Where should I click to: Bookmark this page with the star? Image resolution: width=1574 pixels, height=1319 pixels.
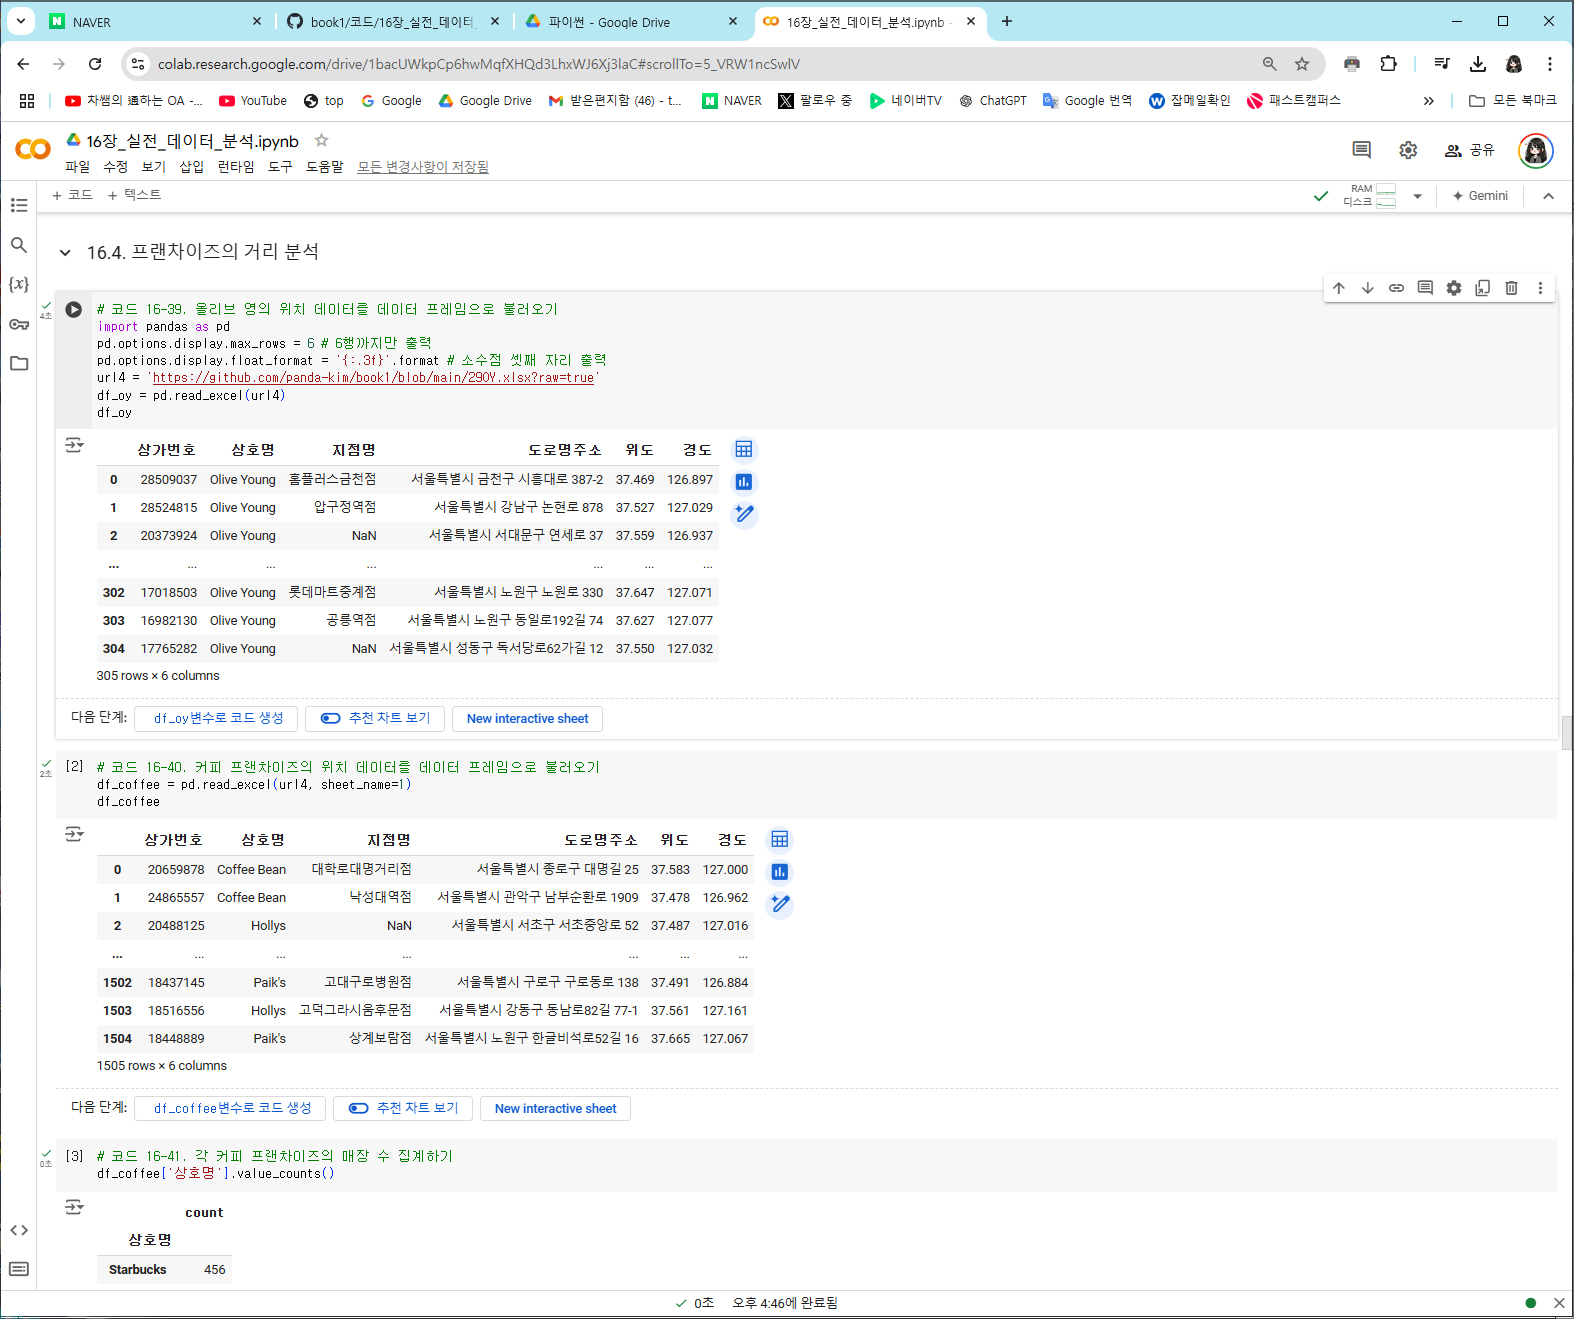click(1302, 64)
